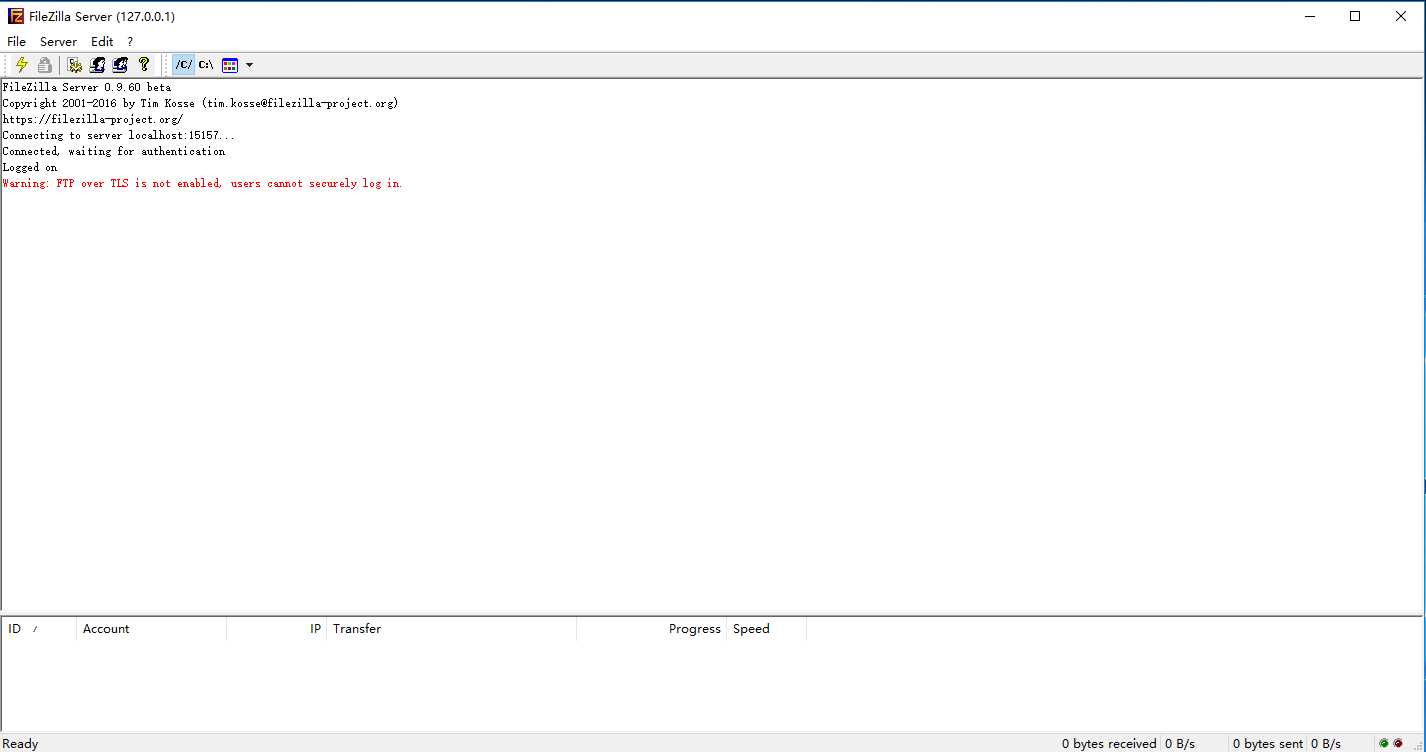Image resolution: width=1426 pixels, height=752 pixels.
Task: Expand the sorting dropdown arrow
Action: pyautogui.click(x=249, y=65)
